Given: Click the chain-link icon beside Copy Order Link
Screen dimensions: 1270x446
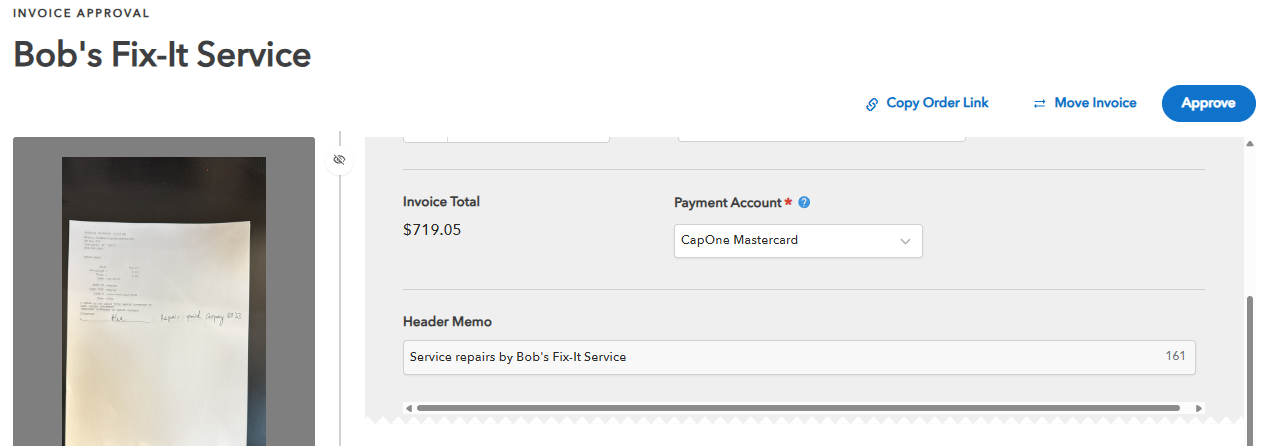Looking at the screenshot, I should 872,104.
